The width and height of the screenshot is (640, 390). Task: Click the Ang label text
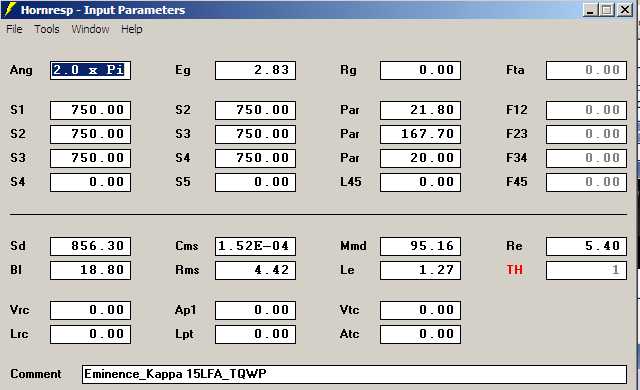pos(21,70)
